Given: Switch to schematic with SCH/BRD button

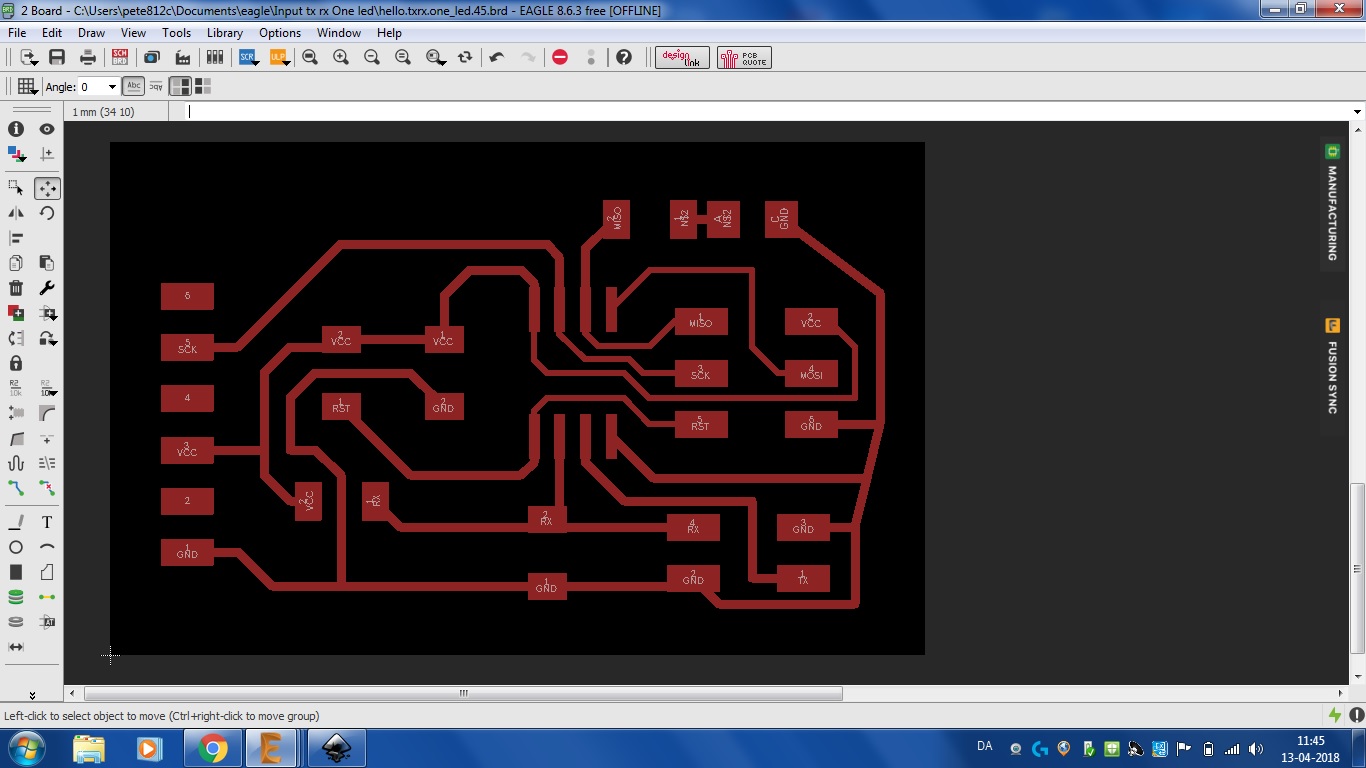Looking at the screenshot, I should click(x=120, y=57).
